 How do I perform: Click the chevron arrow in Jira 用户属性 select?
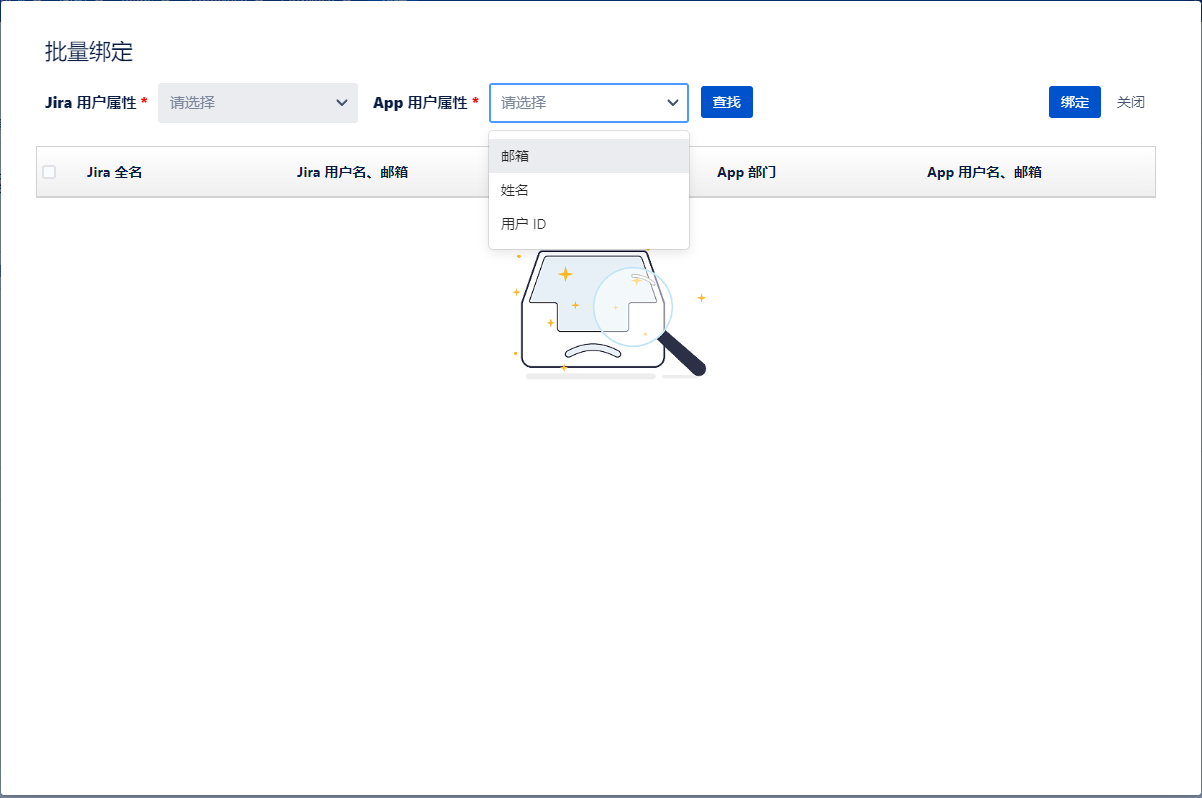(341, 103)
